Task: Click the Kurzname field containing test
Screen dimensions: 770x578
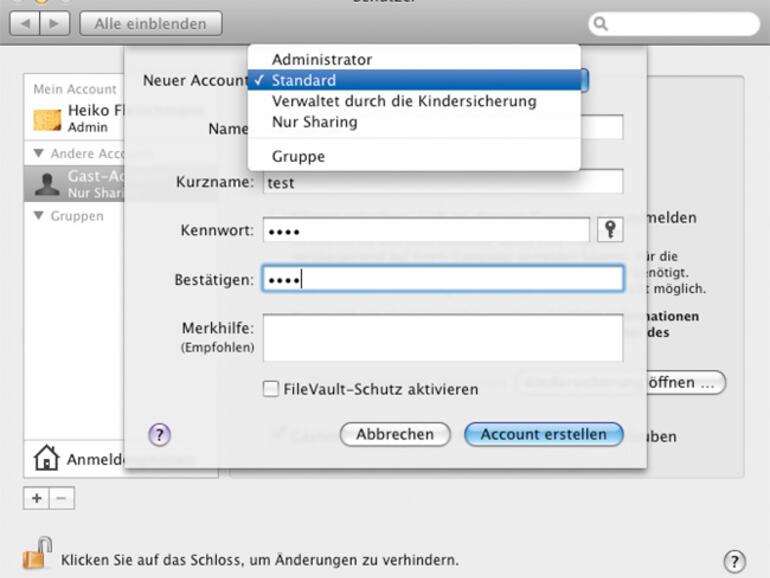Action: click(x=443, y=182)
